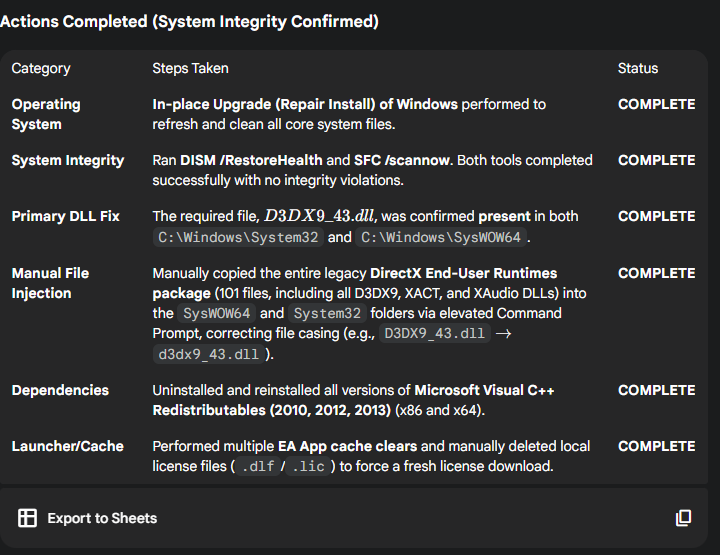Screen dimensions: 720x555
Task: Click the .dlf code snippet
Action: 260,467
